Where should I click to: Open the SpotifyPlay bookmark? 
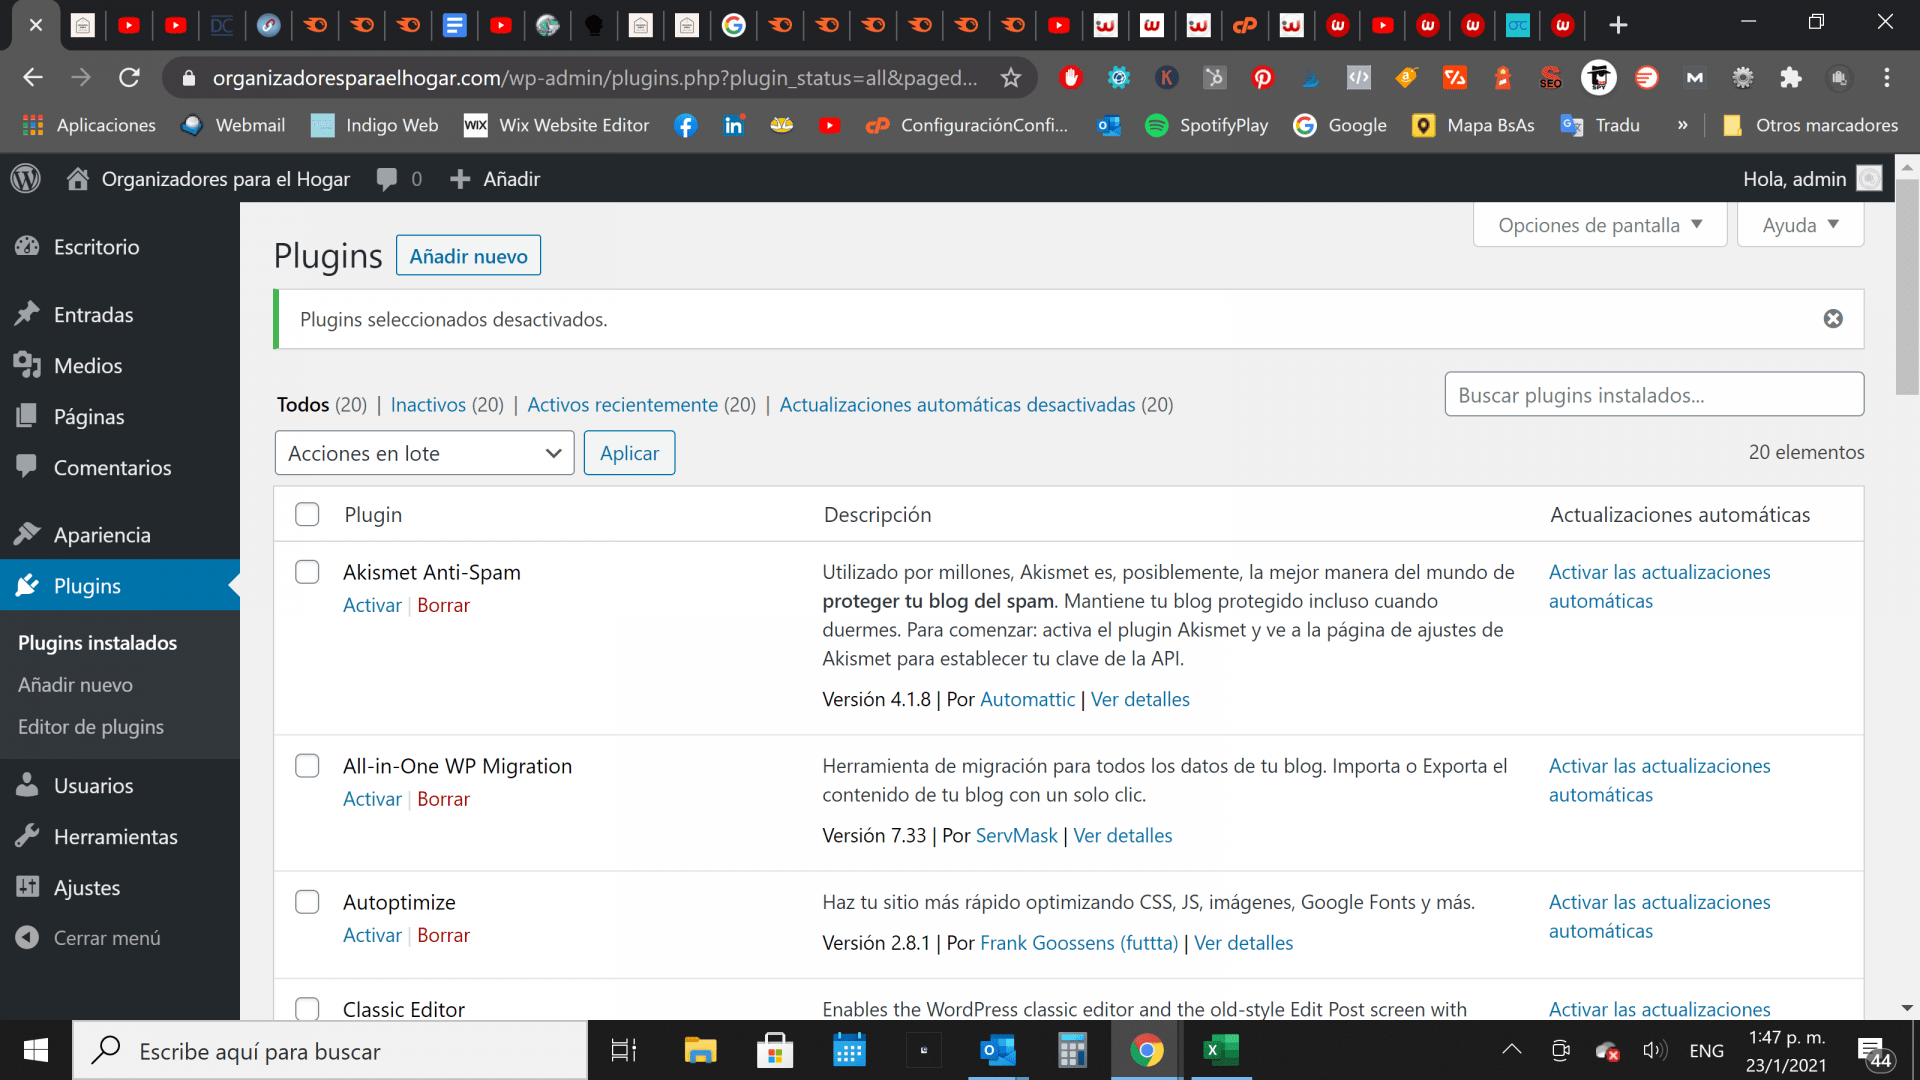coord(1206,125)
